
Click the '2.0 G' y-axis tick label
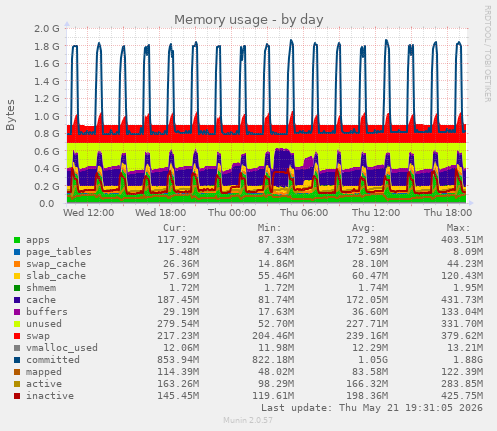click(x=47, y=29)
